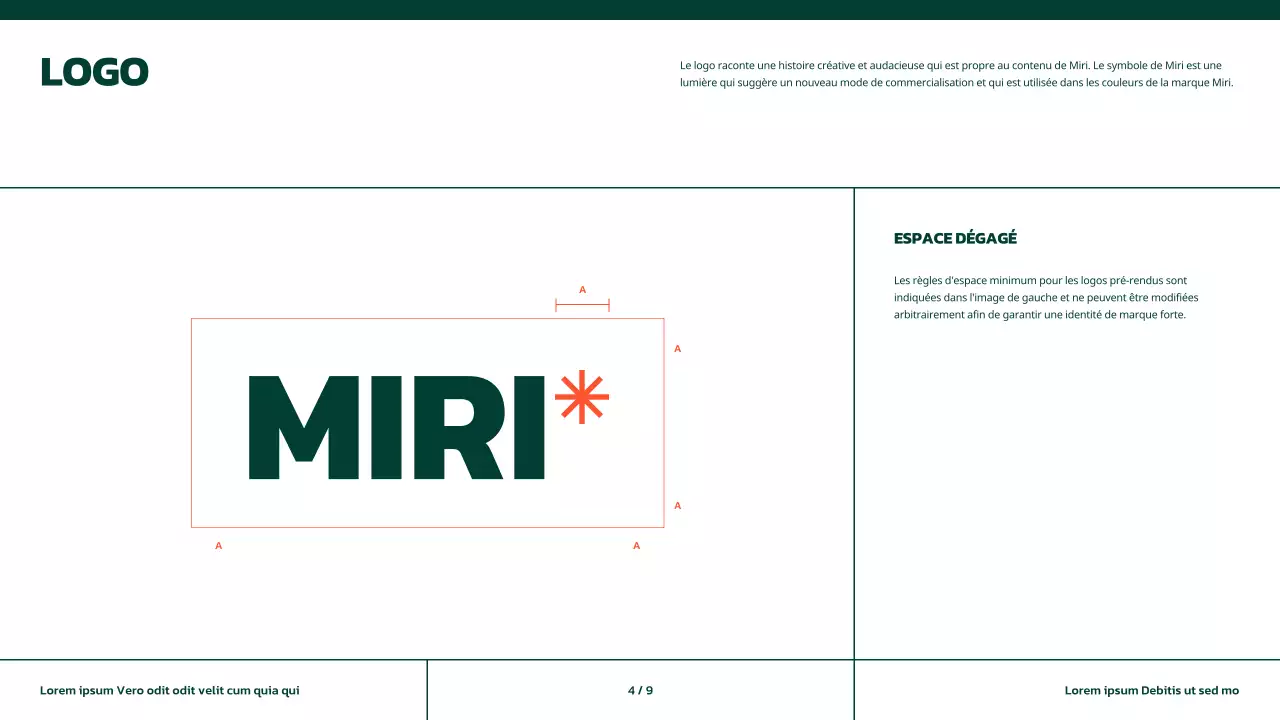Click the footer text 'Lorem ipsum Vero odit'
Screen dimensions: 1280x720
point(169,690)
